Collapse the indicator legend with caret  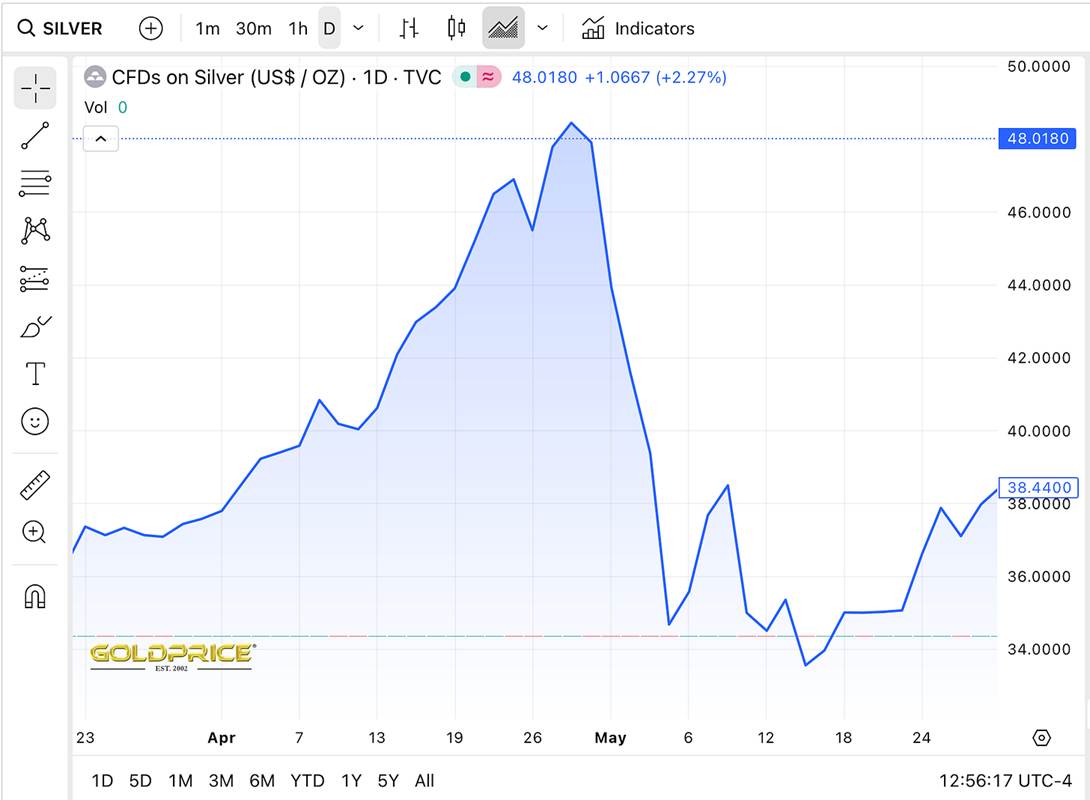pos(101,139)
